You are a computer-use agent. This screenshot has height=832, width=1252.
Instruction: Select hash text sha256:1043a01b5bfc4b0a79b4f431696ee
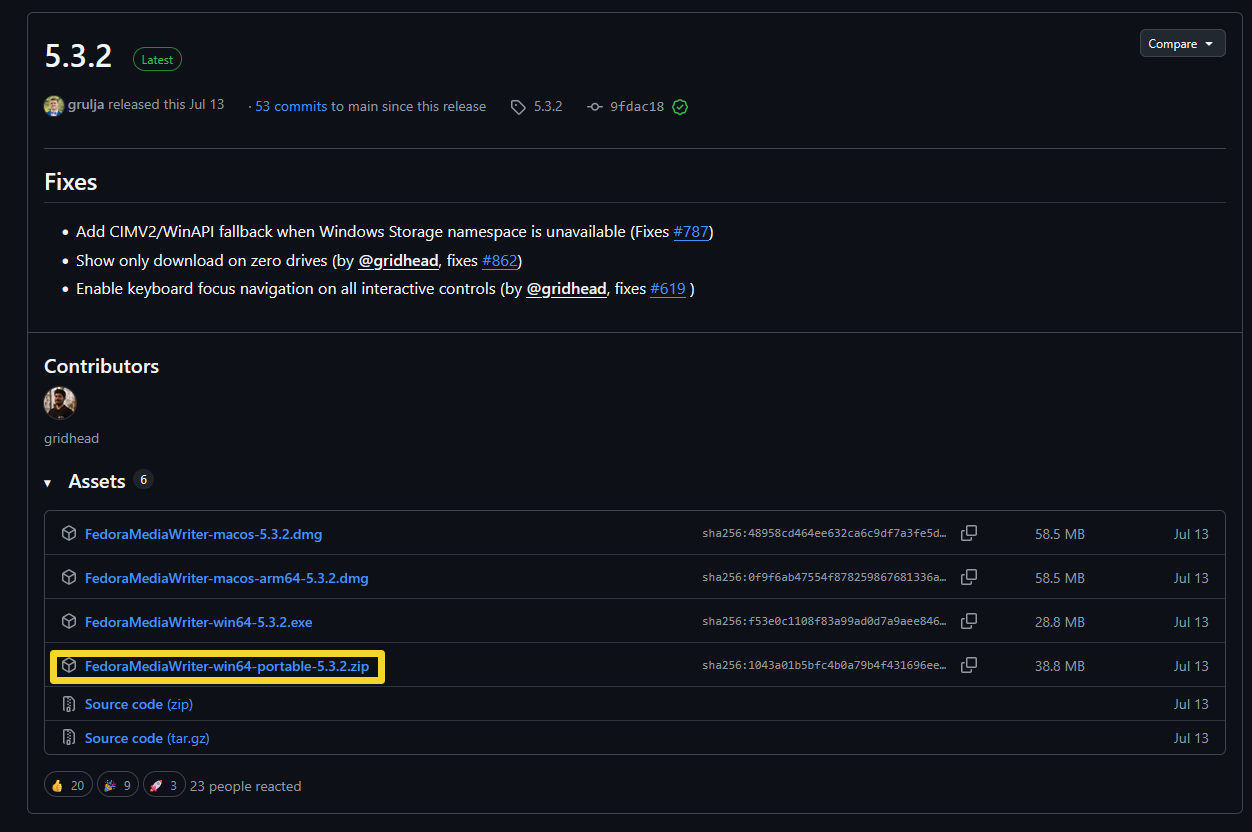824,666
